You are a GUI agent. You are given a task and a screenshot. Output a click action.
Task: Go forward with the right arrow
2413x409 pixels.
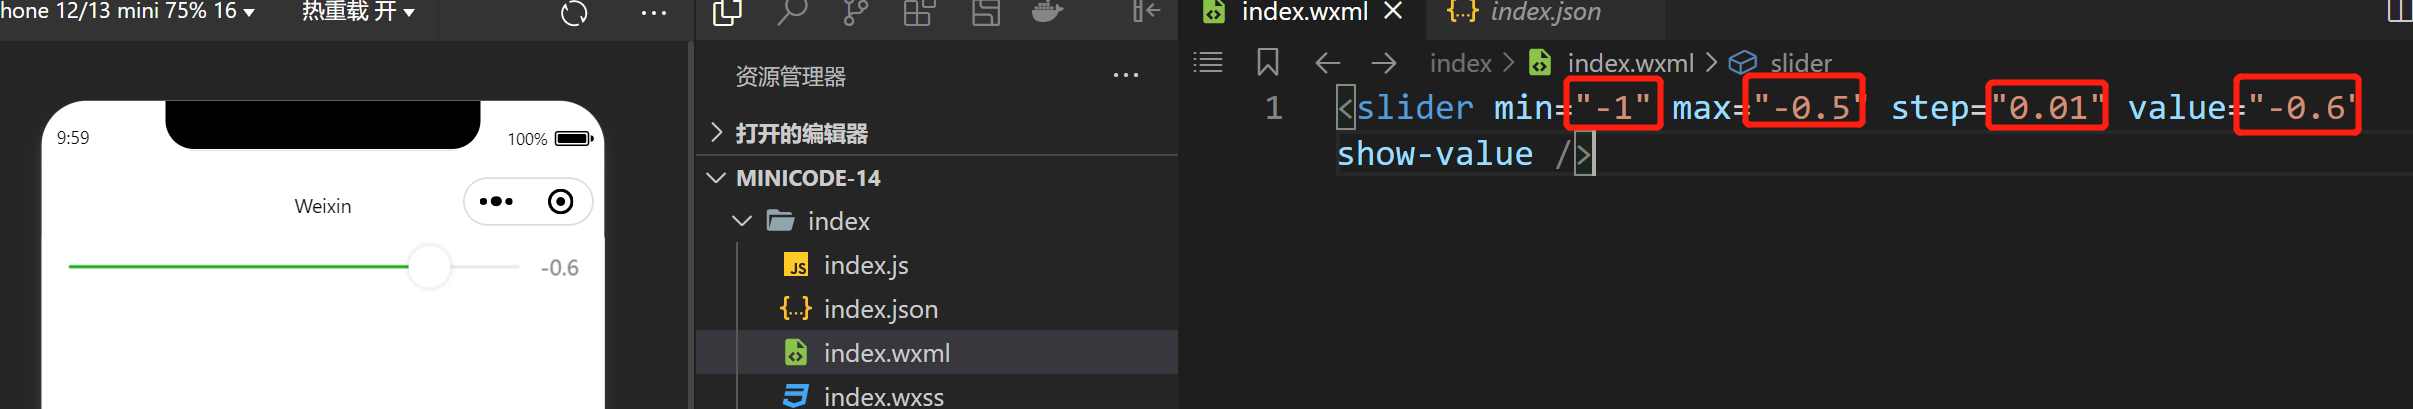click(1384, 63)
